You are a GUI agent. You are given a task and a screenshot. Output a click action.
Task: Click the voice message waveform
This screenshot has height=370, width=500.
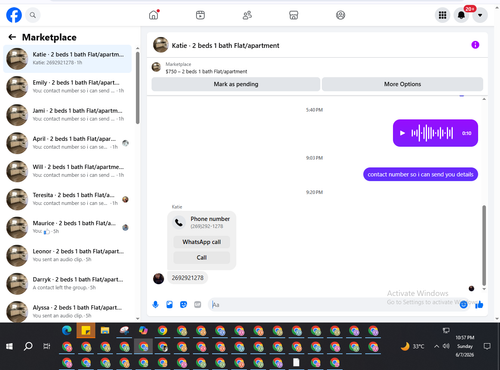[x=432, y=133]
